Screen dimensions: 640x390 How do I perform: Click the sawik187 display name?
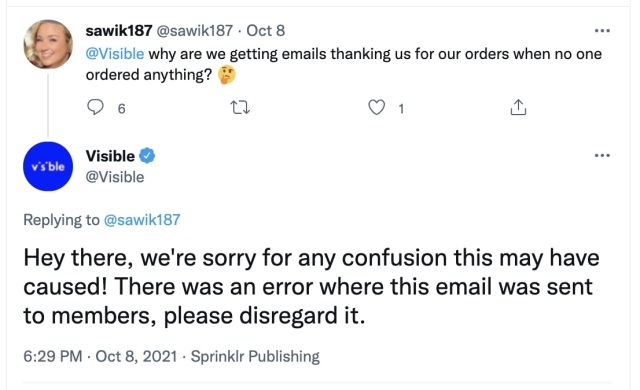click(119, 31)
